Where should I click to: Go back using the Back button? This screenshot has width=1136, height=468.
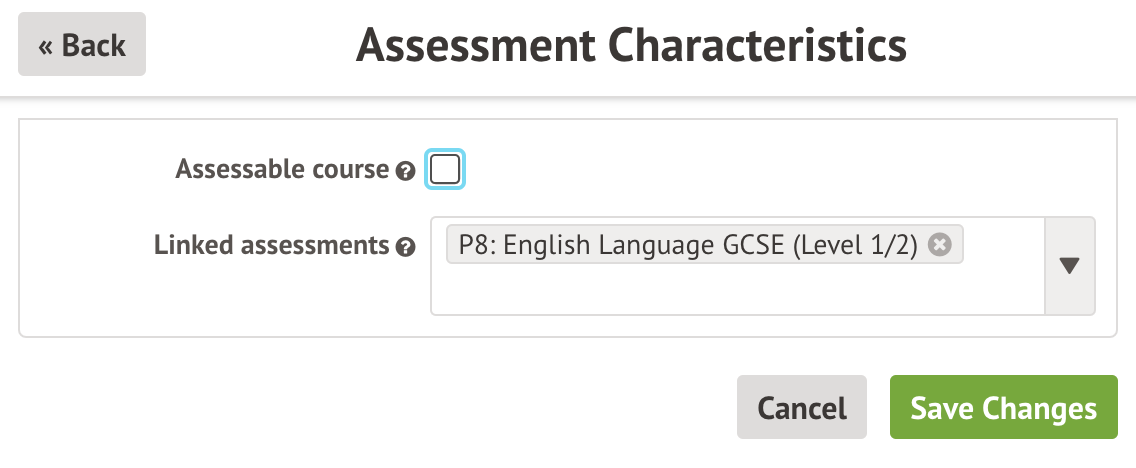[82, 45]
